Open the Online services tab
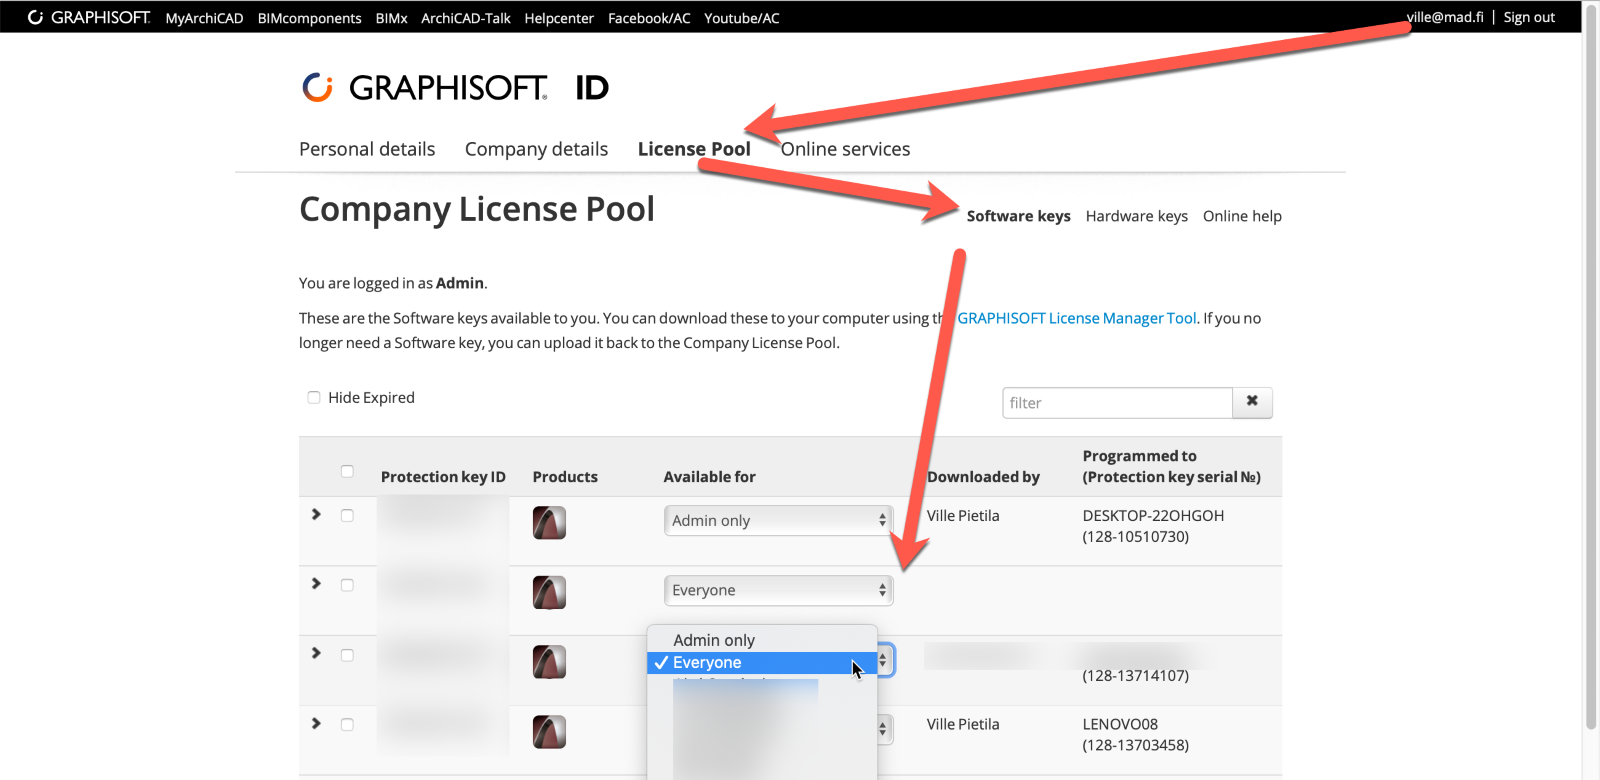This screenshot has width=1600, height=780. tap(845, 149)
